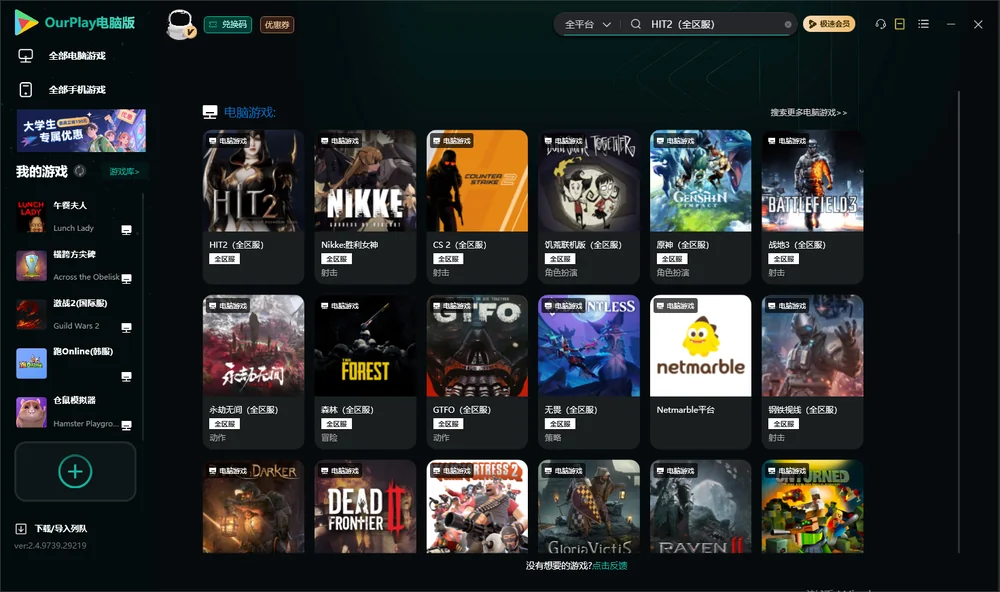Click the 全区服 tag under CS 2
Viewport: 1000px width, 592px height.
pyautogui.click(x=448, y=259)
